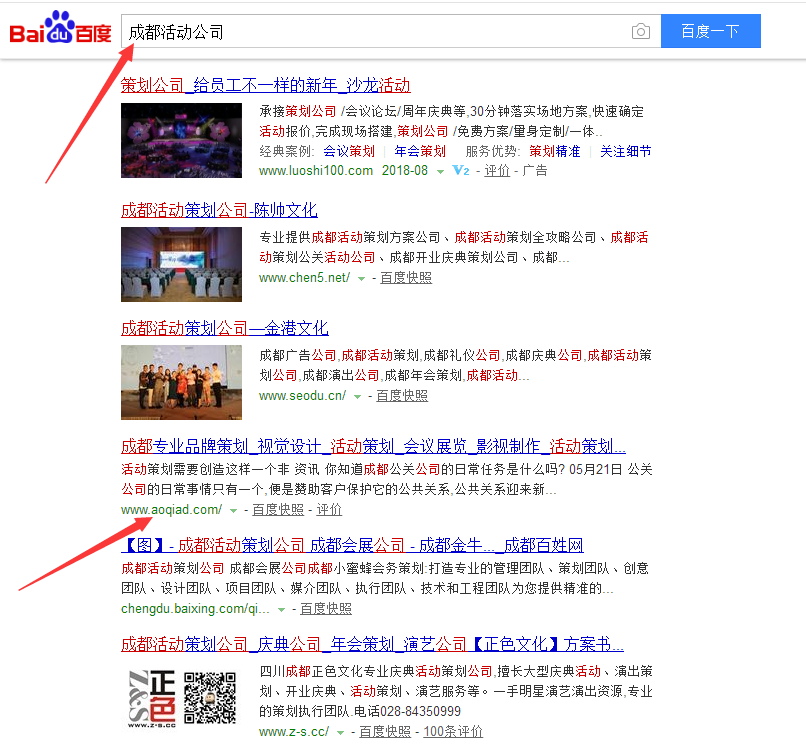Screen dimensions: 806x744
Task: Expand dropdown arrow beside www.seodu.cn
Action: click(x=357, y=397)
